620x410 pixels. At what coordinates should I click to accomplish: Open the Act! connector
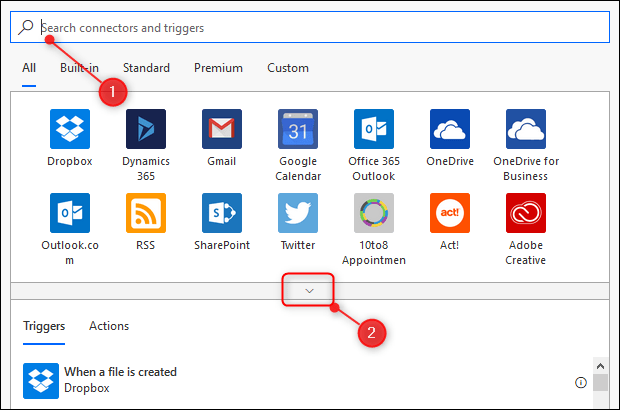450,213
